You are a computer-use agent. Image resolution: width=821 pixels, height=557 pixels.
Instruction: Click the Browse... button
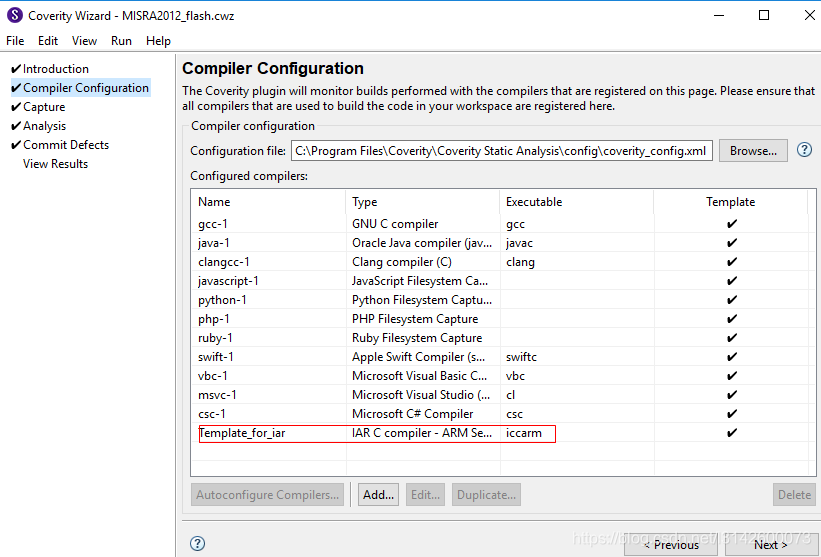click(753, 151)
